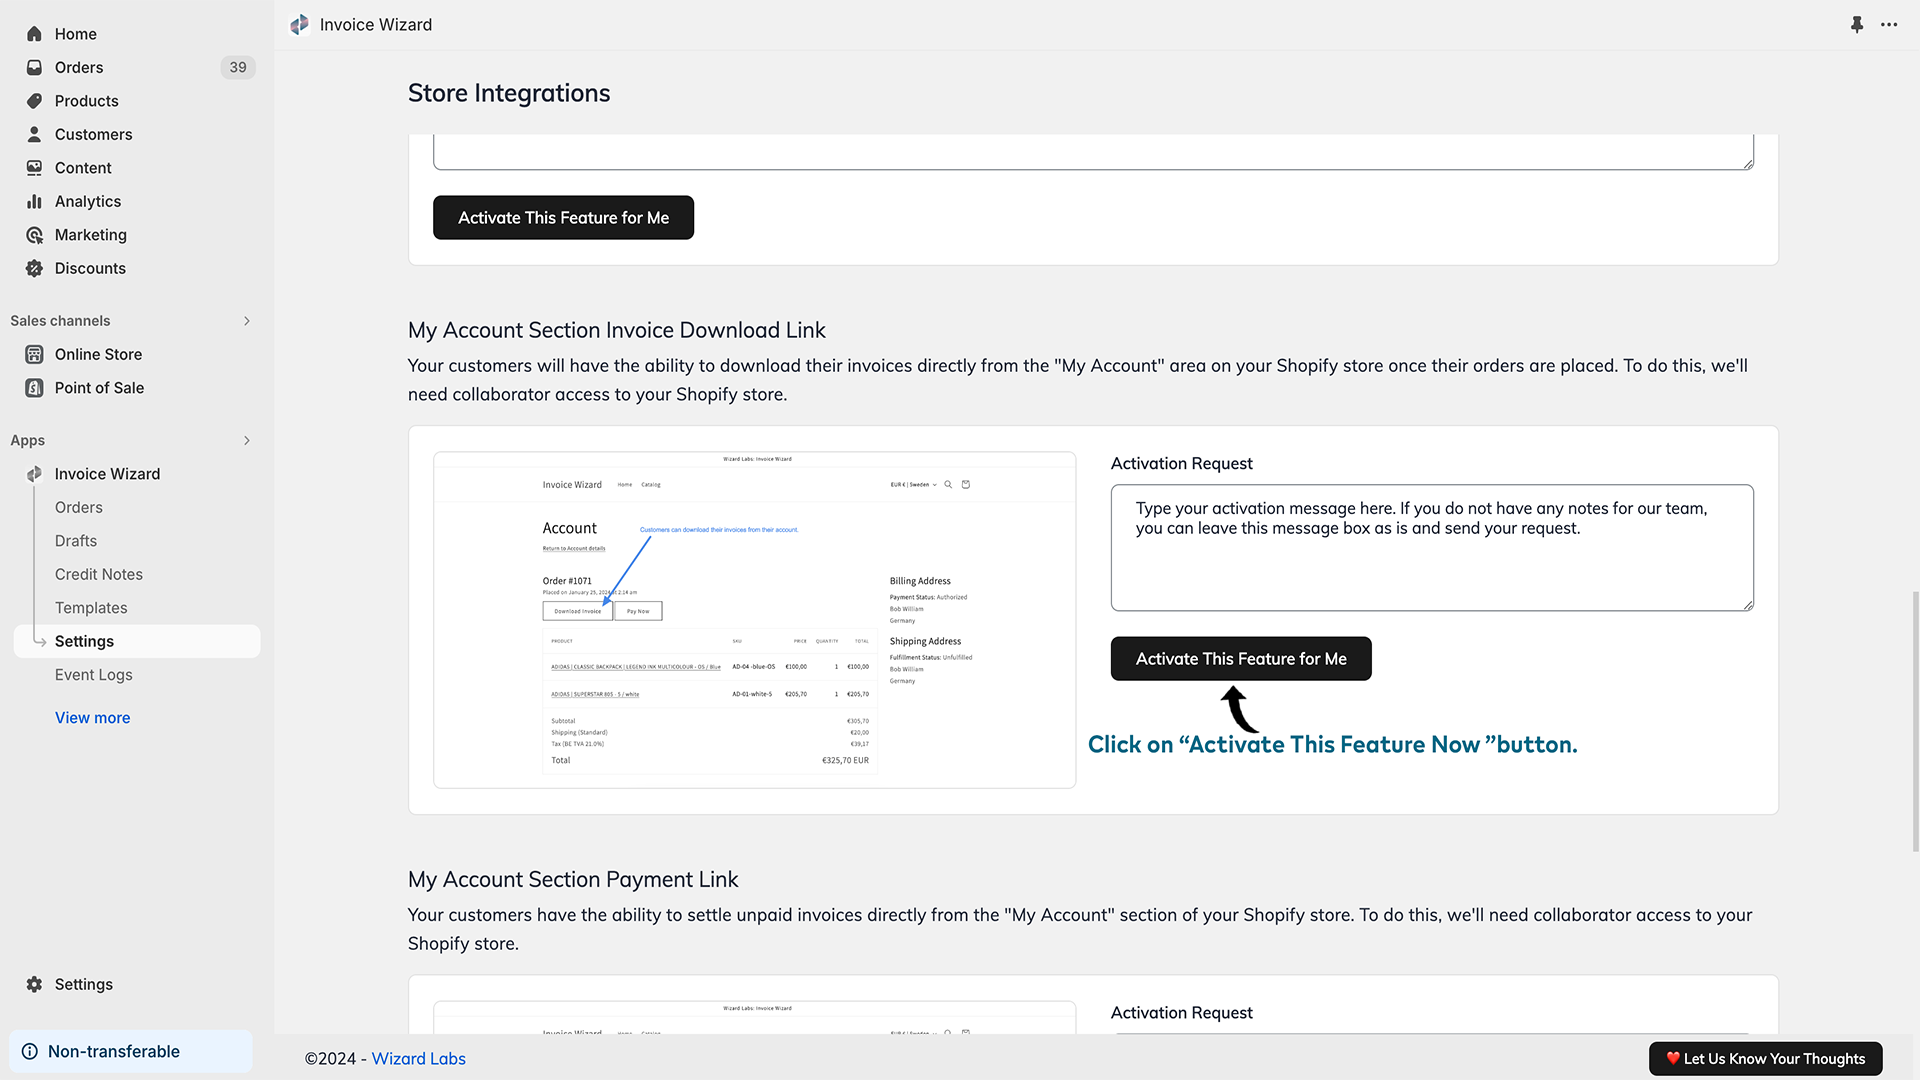Click the Point of Sale icon
This screenshot has height=1080, width=1920.
pyautogui.click(x=34, y=388)
